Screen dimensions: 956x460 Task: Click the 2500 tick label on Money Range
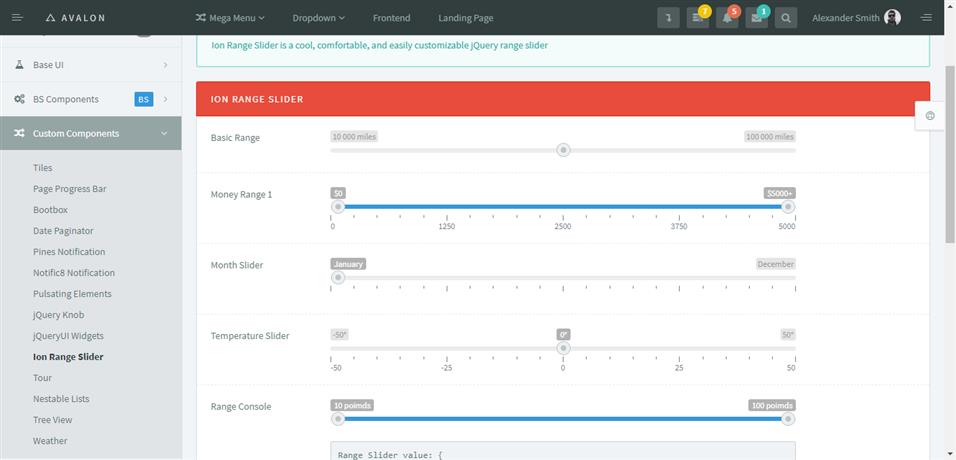click(x=563, y=226)
